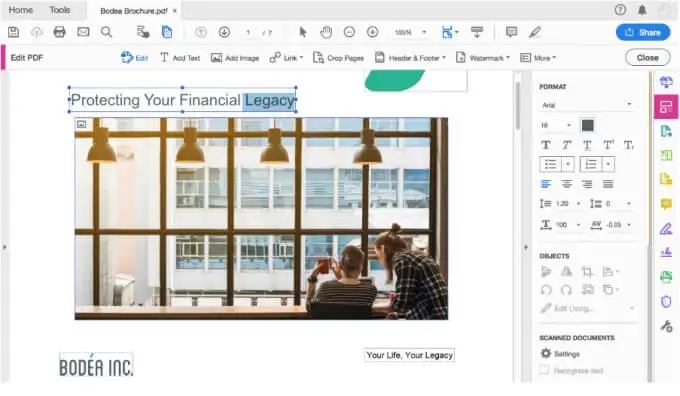Click the Share button

(643, 32)
